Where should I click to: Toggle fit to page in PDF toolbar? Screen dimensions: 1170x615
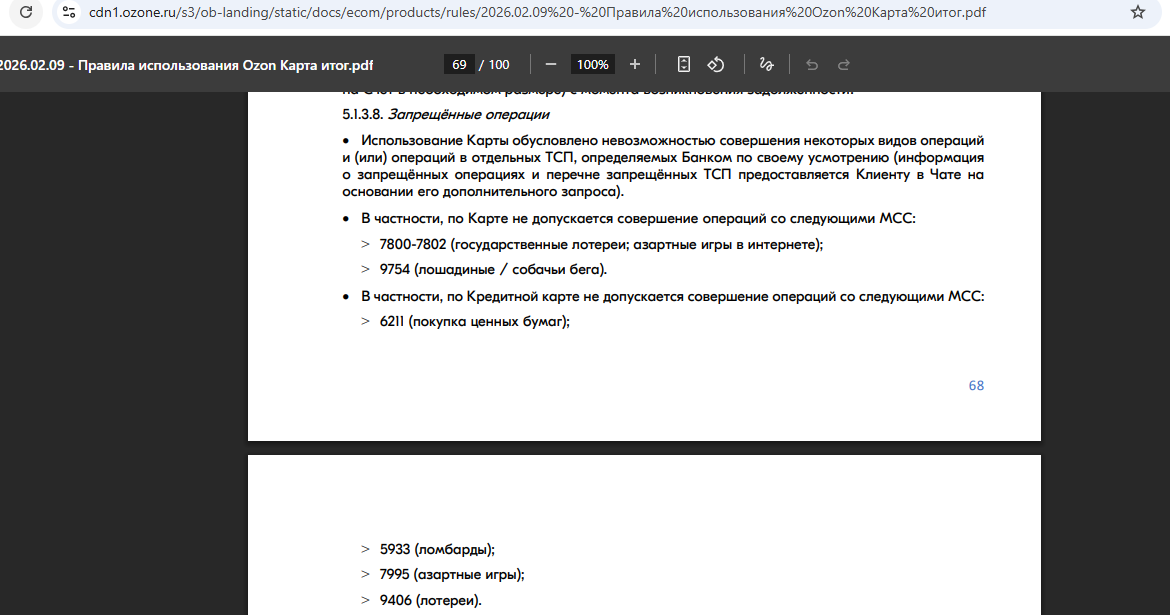click(684, 64)
